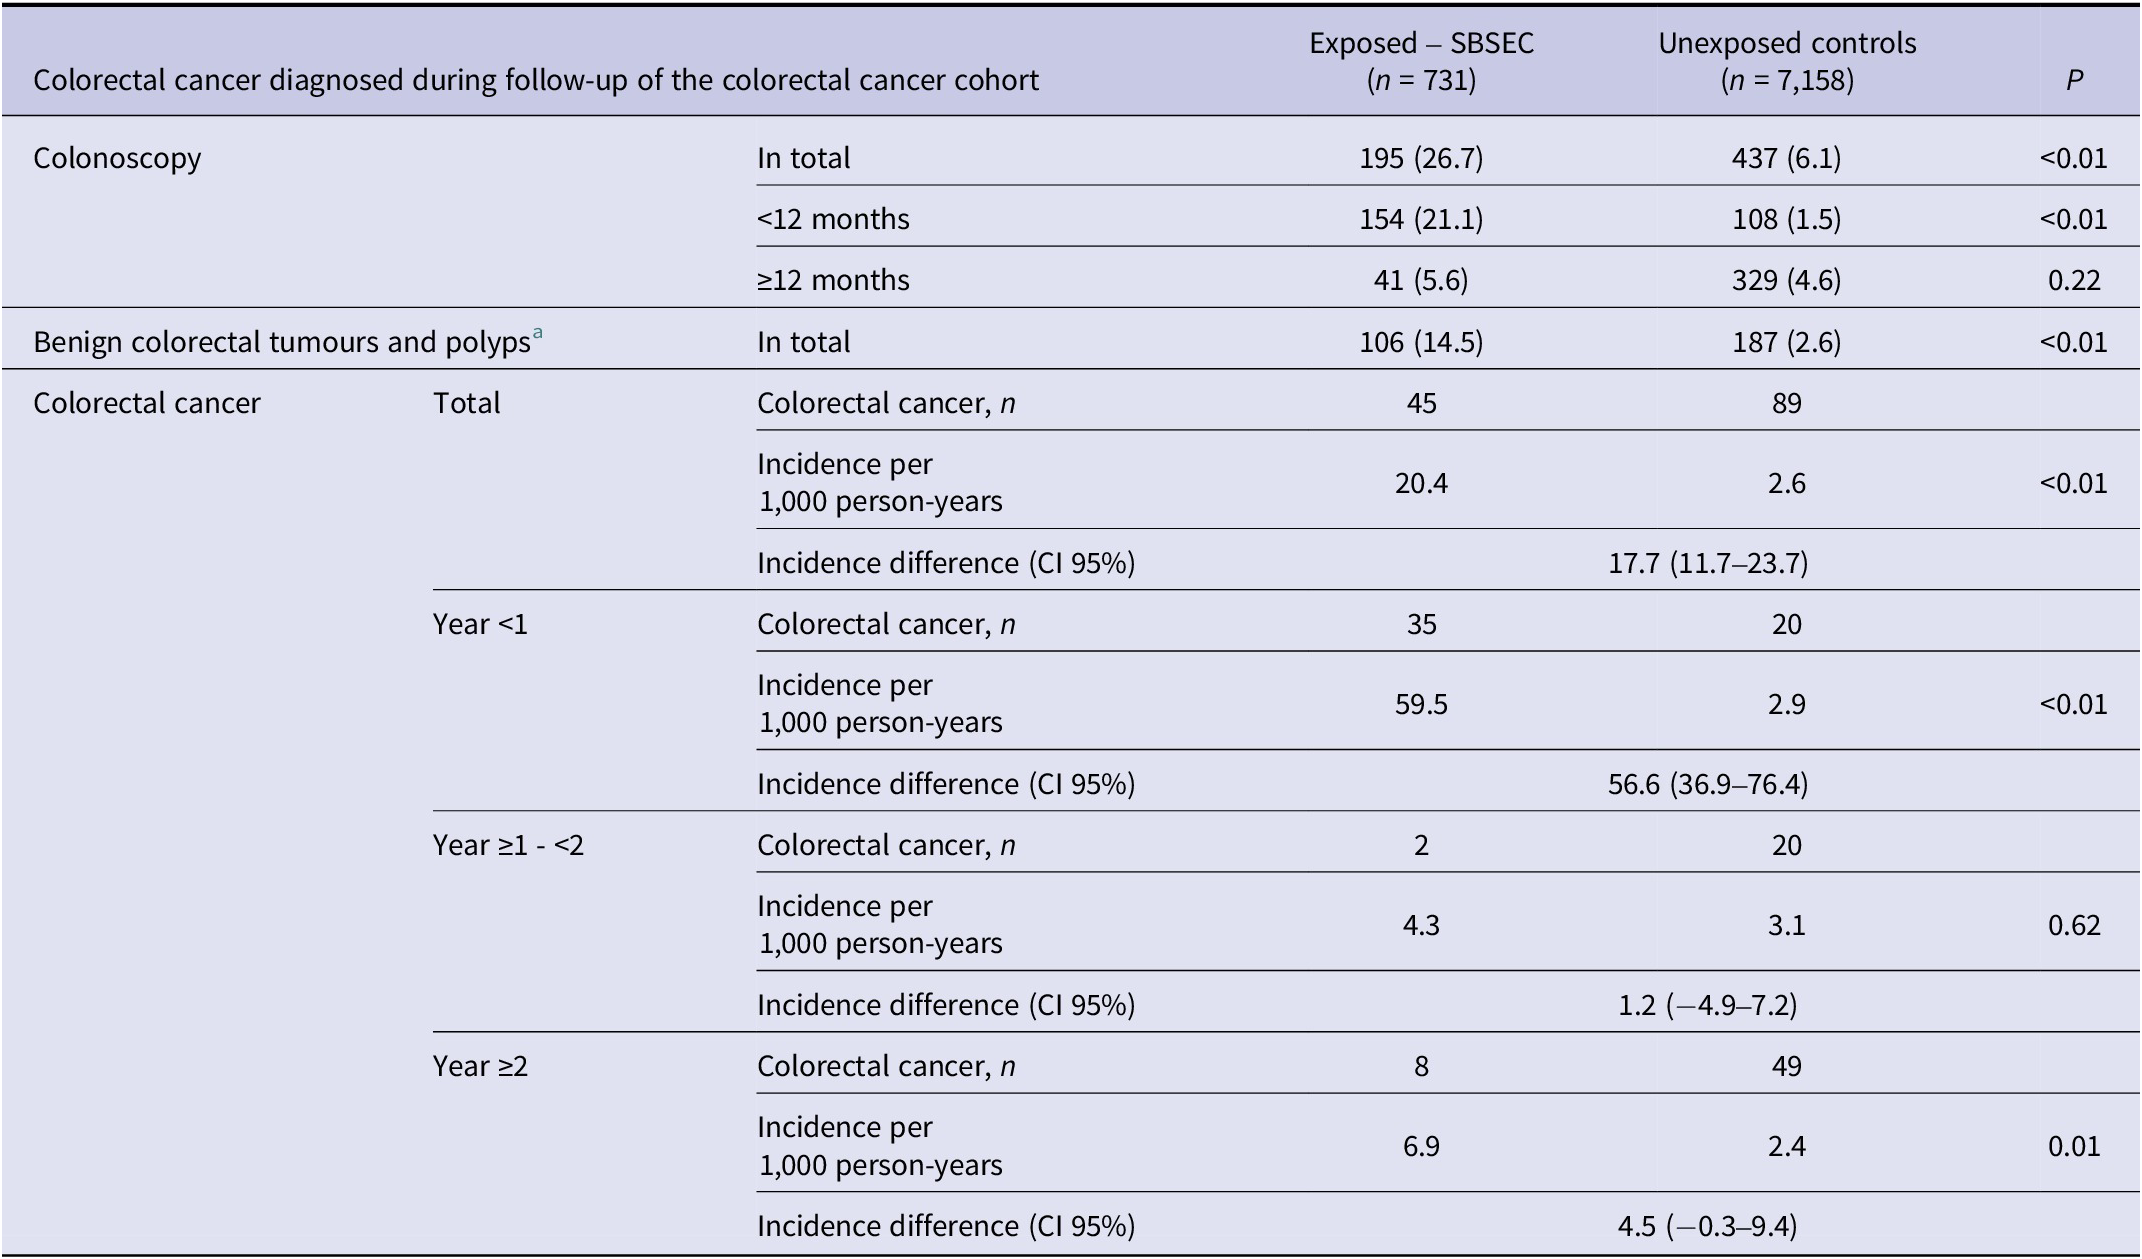This screenshot has width=2142, height=1259.
Task: Select the Unexposed controls column header
Action: coord(1787,61)
